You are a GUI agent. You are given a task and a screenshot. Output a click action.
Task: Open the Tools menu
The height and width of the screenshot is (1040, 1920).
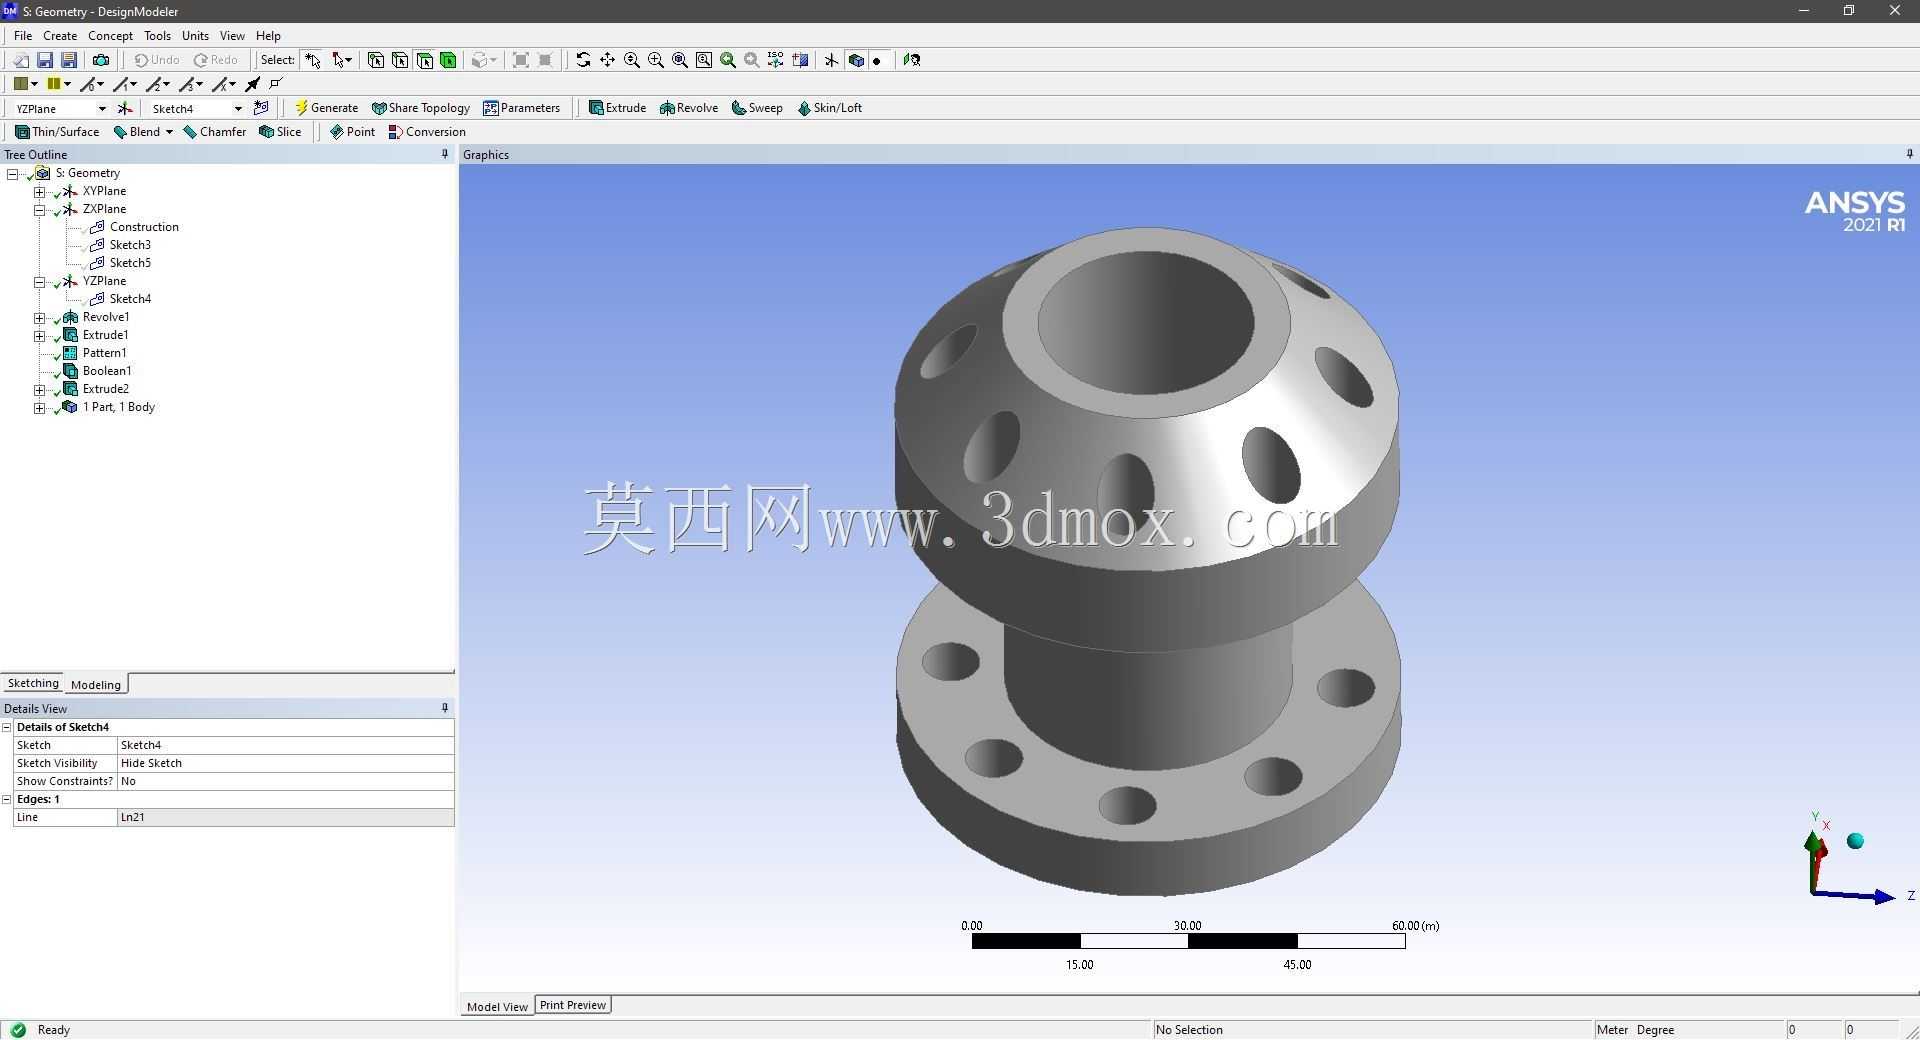point(157,35)
